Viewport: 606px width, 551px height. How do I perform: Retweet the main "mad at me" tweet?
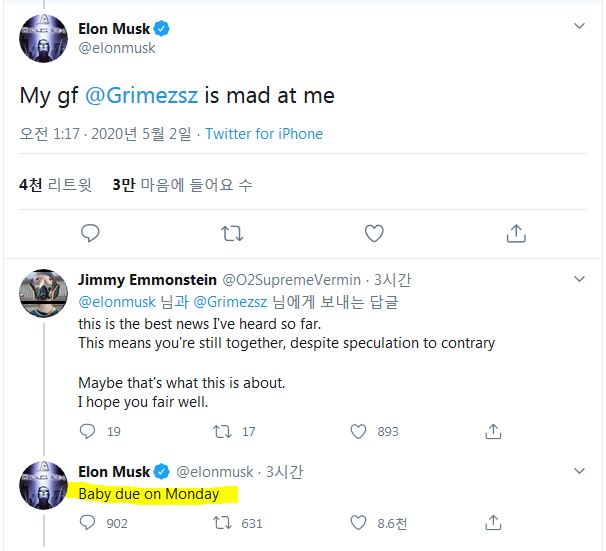(232, 233)
